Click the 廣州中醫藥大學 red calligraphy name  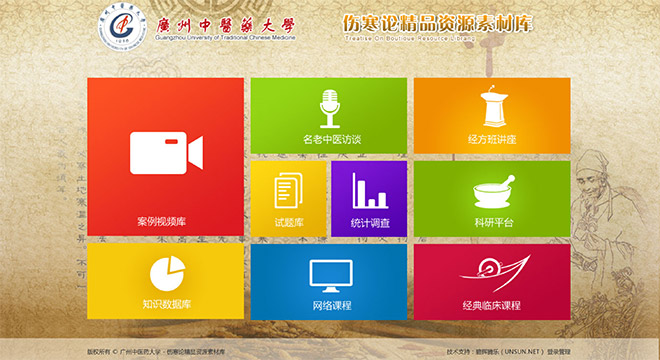tap(226, 26)
